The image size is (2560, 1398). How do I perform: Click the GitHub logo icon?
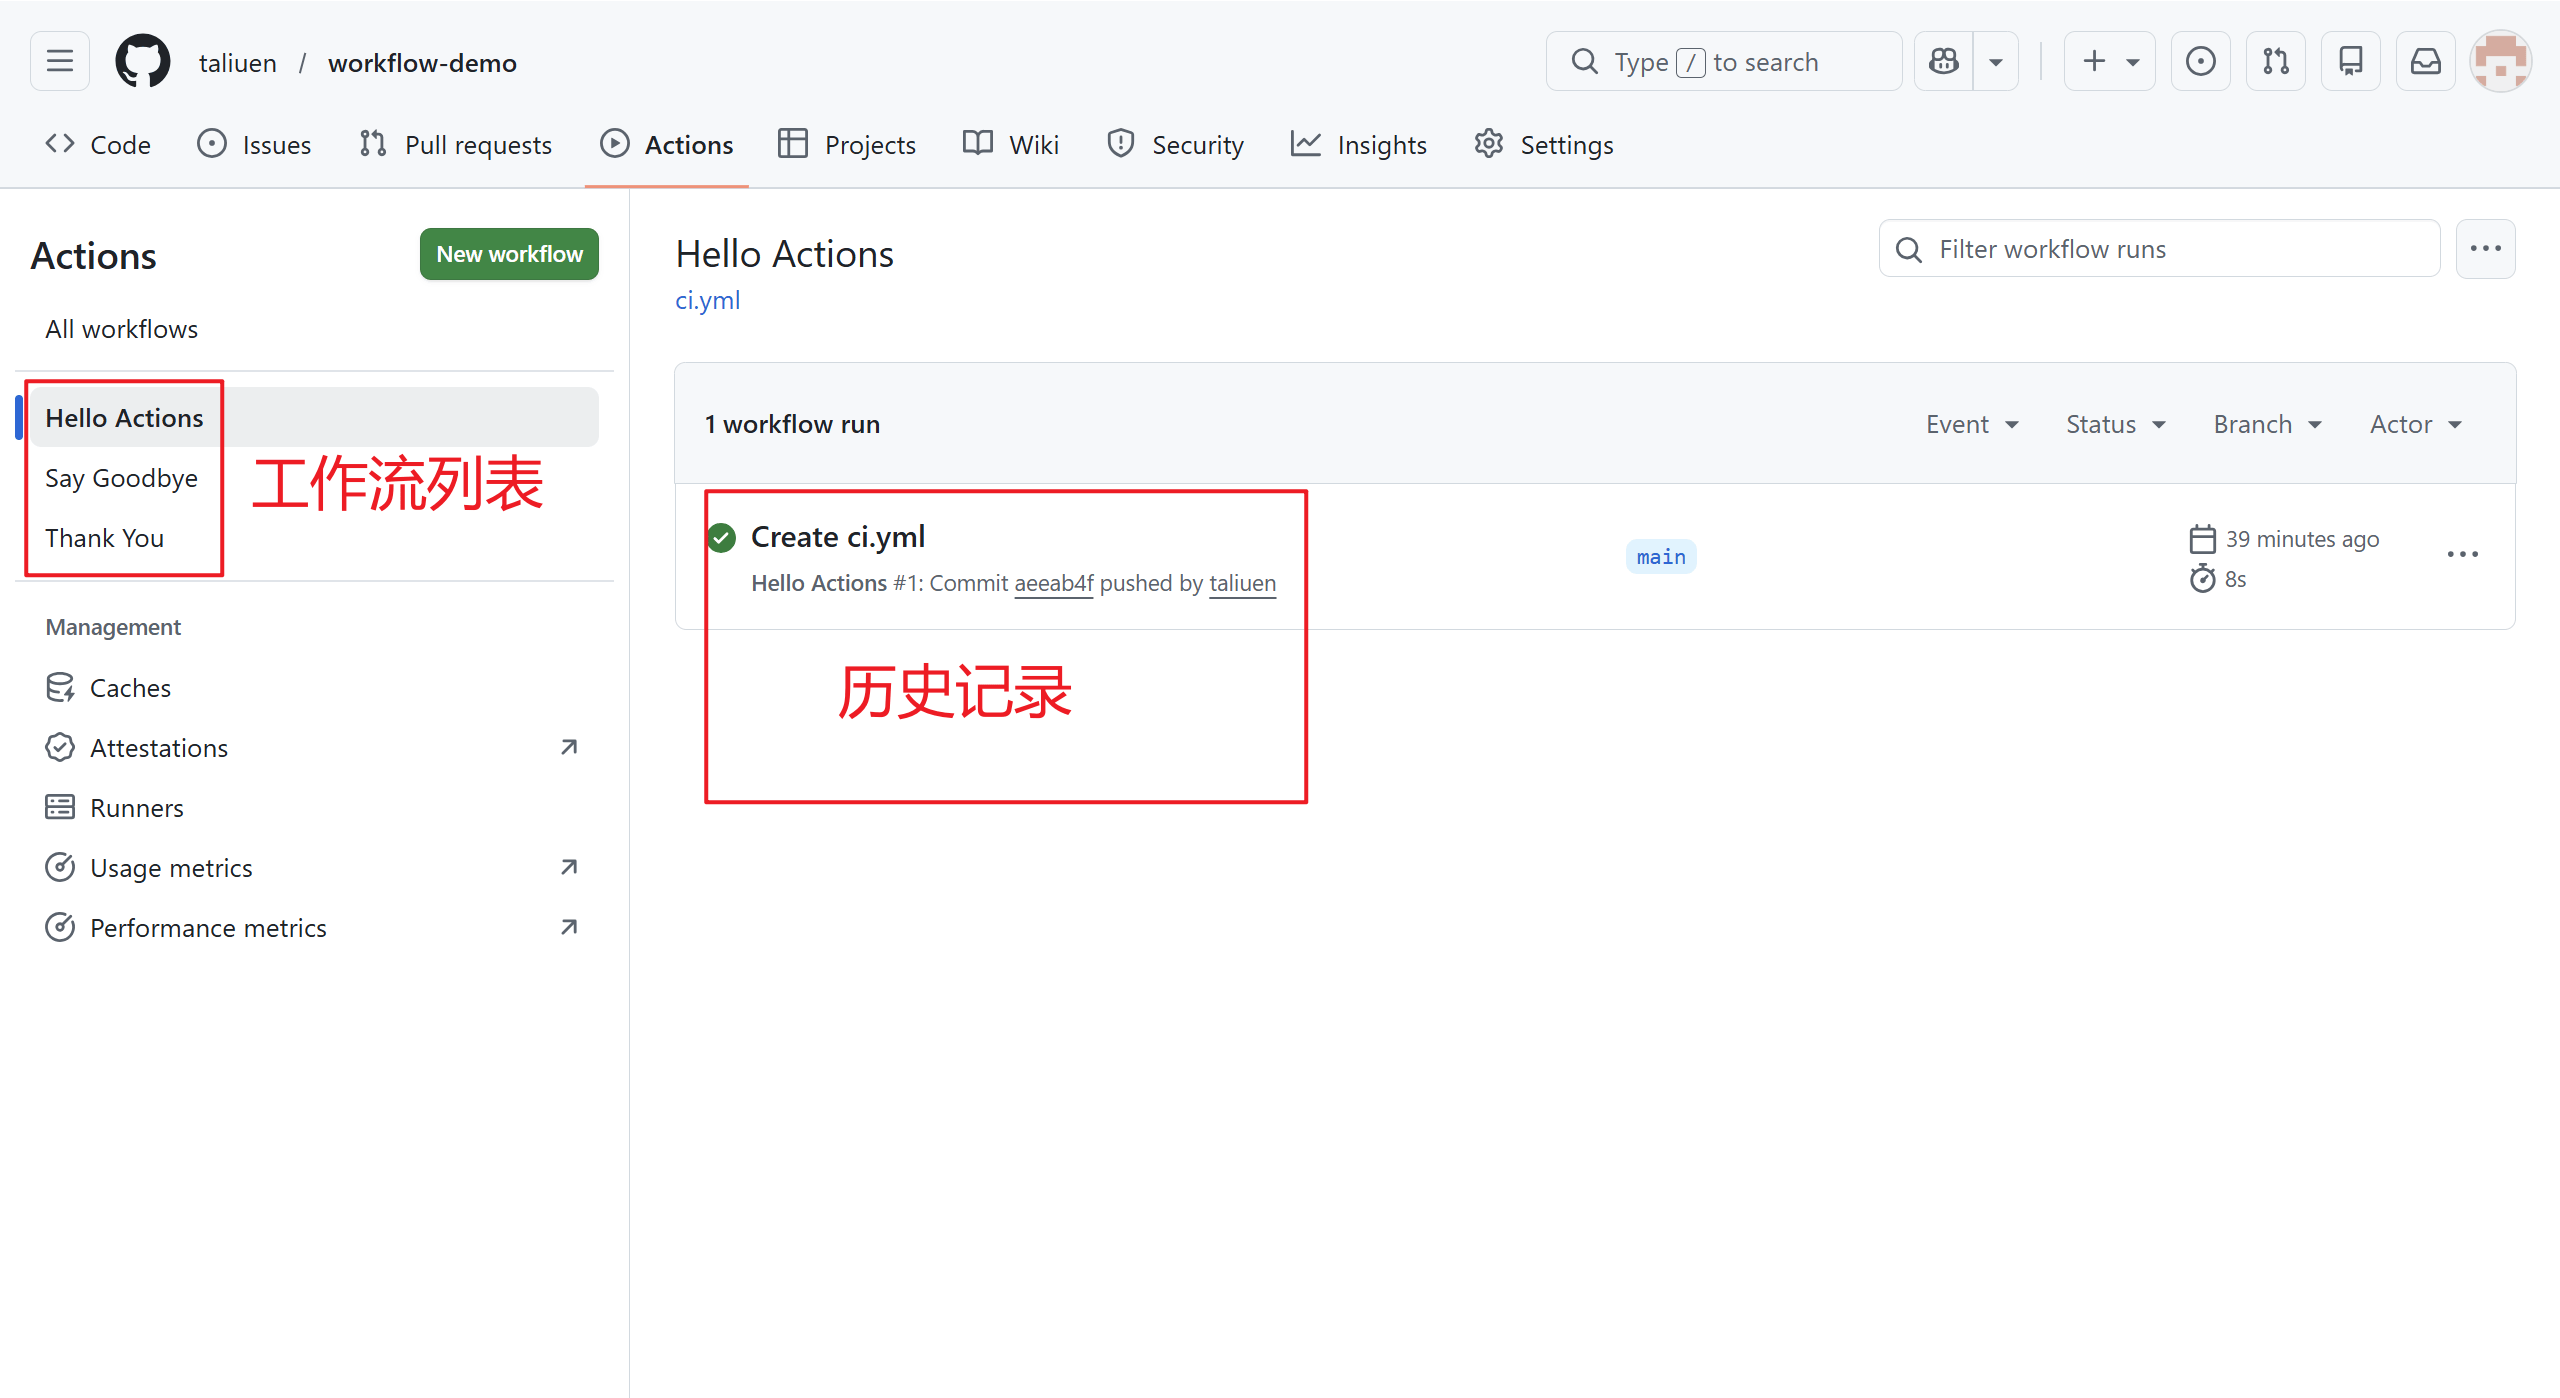pos(143,62)
